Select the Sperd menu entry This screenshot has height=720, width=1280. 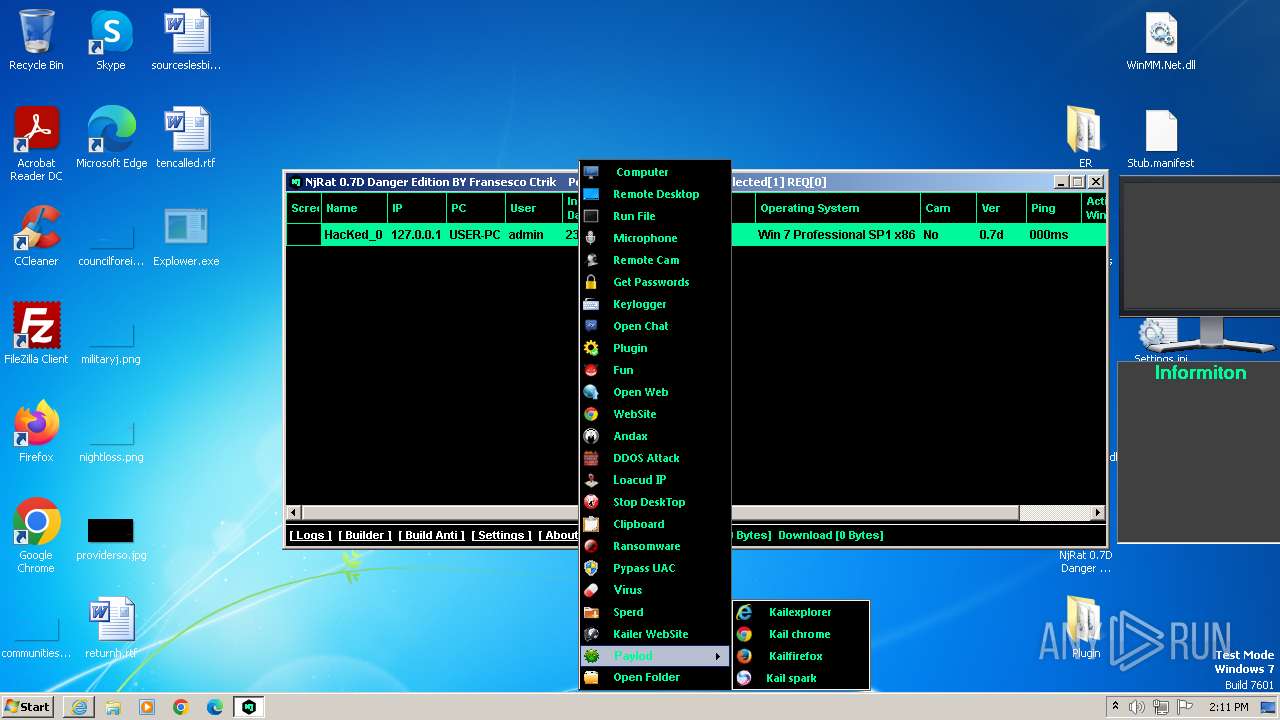655,612
